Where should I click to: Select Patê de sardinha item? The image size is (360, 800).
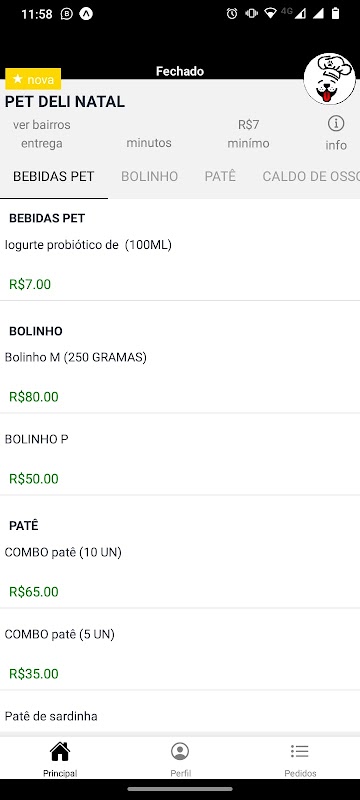[x=180, y=713]
